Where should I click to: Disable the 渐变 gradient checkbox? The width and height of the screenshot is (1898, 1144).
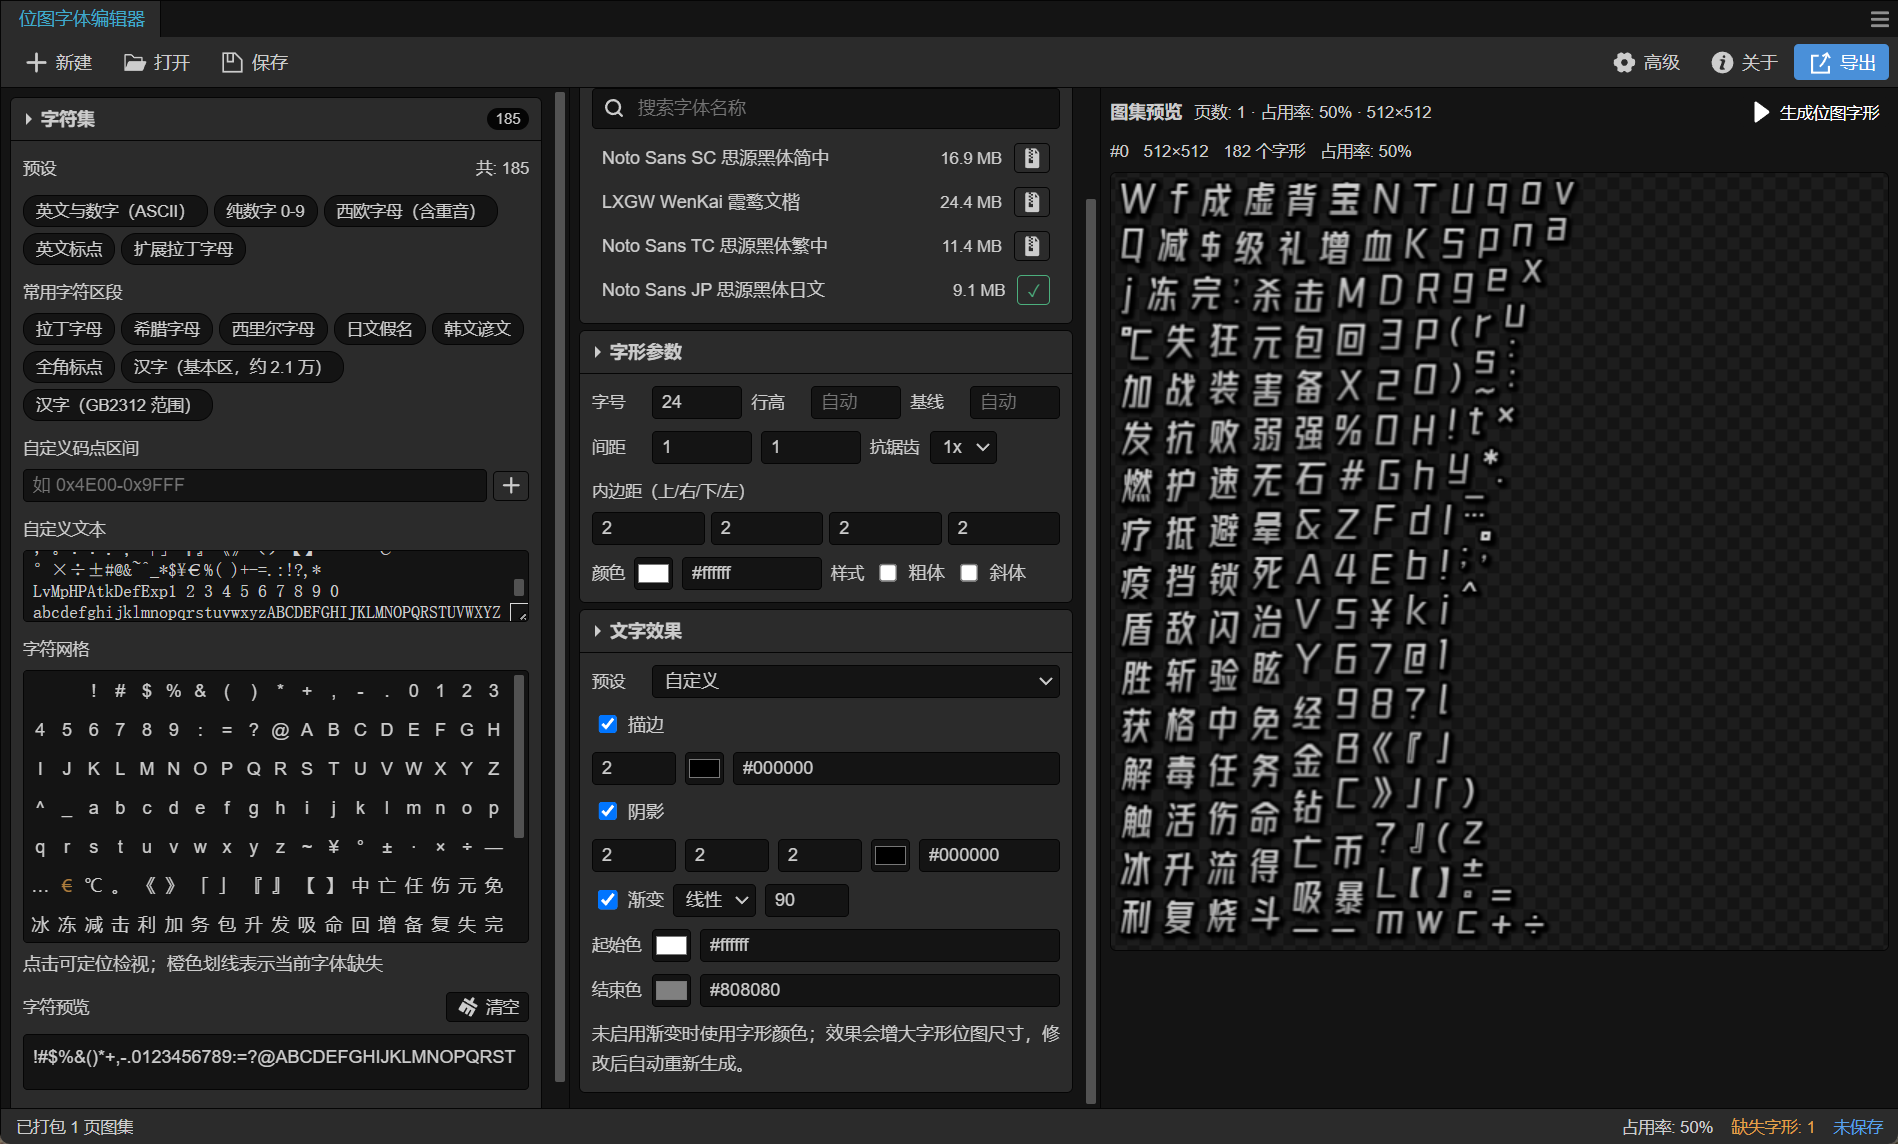[607, 899]
